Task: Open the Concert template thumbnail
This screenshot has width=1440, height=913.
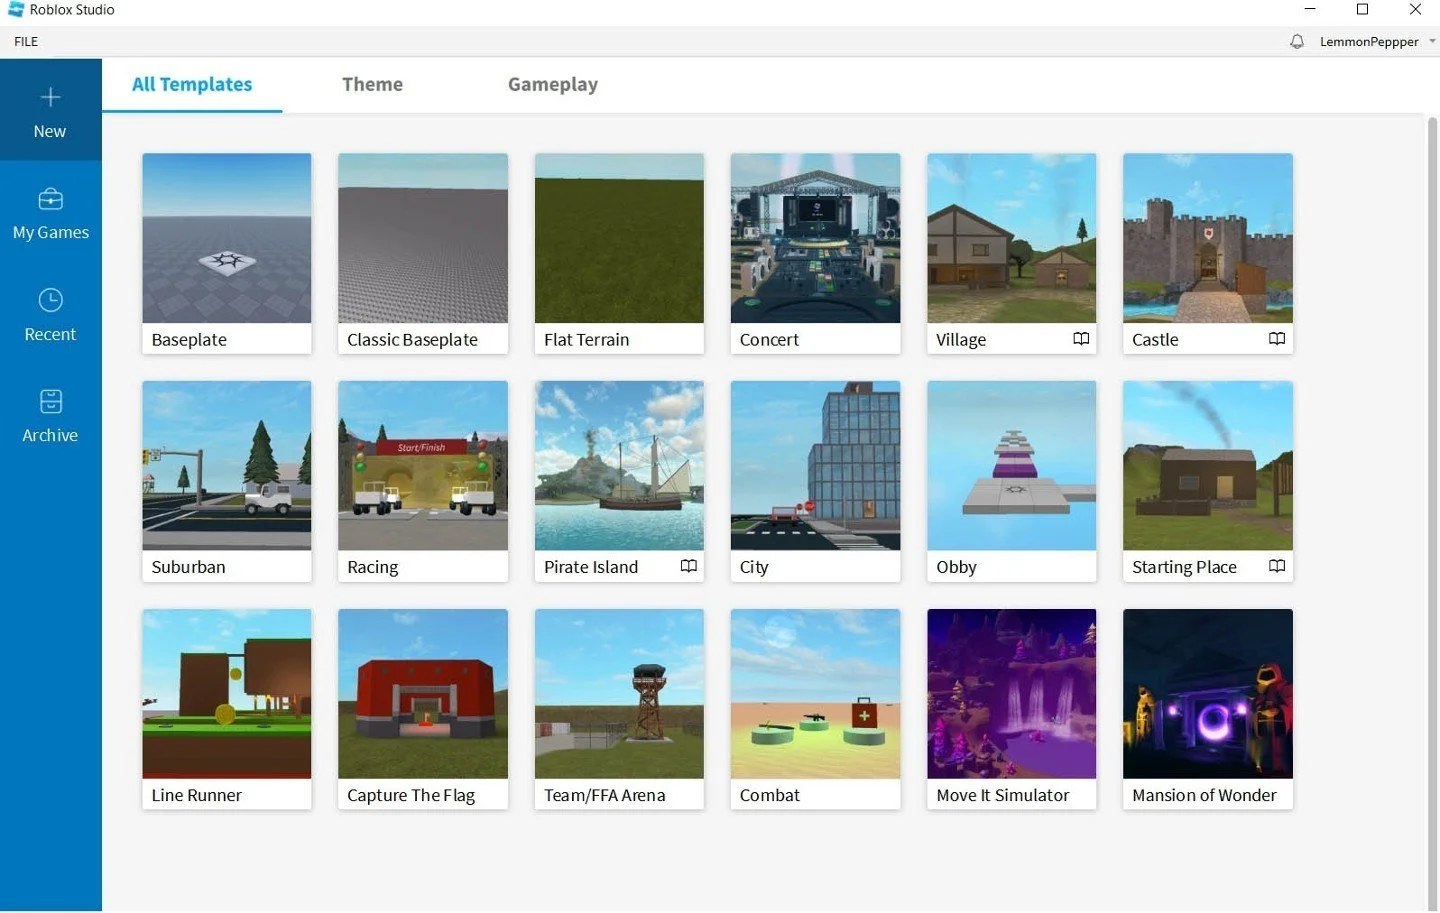Action: (x=815, y=238)
